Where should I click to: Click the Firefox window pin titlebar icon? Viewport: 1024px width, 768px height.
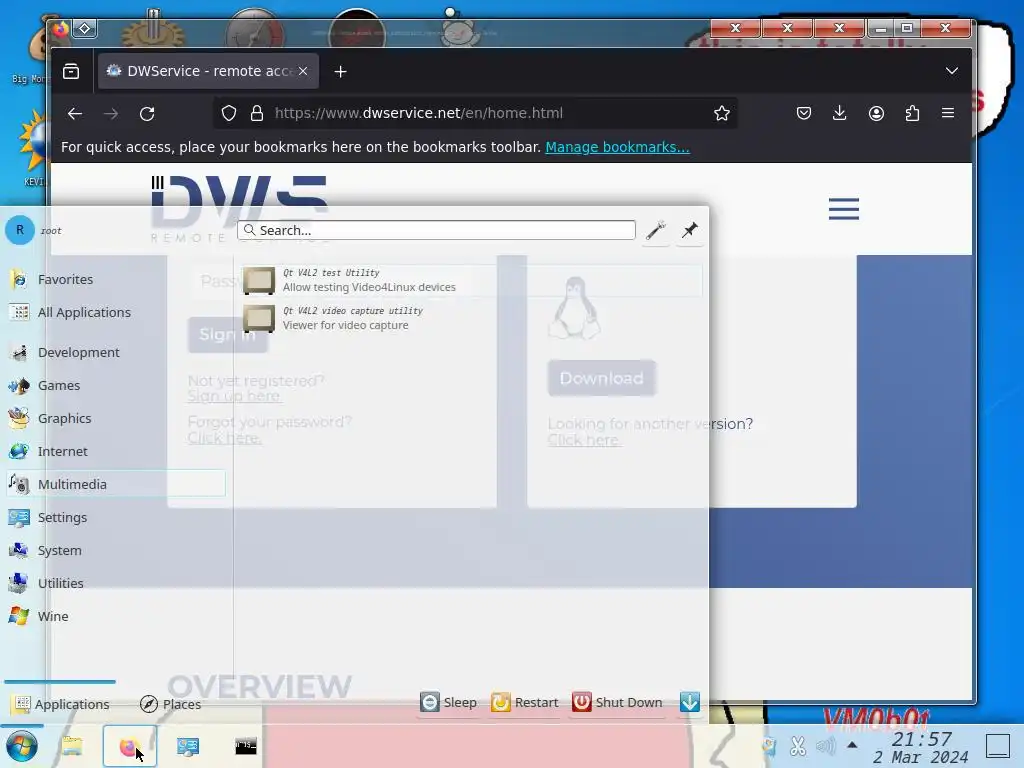pyautogui.click(x=85, y=28)
